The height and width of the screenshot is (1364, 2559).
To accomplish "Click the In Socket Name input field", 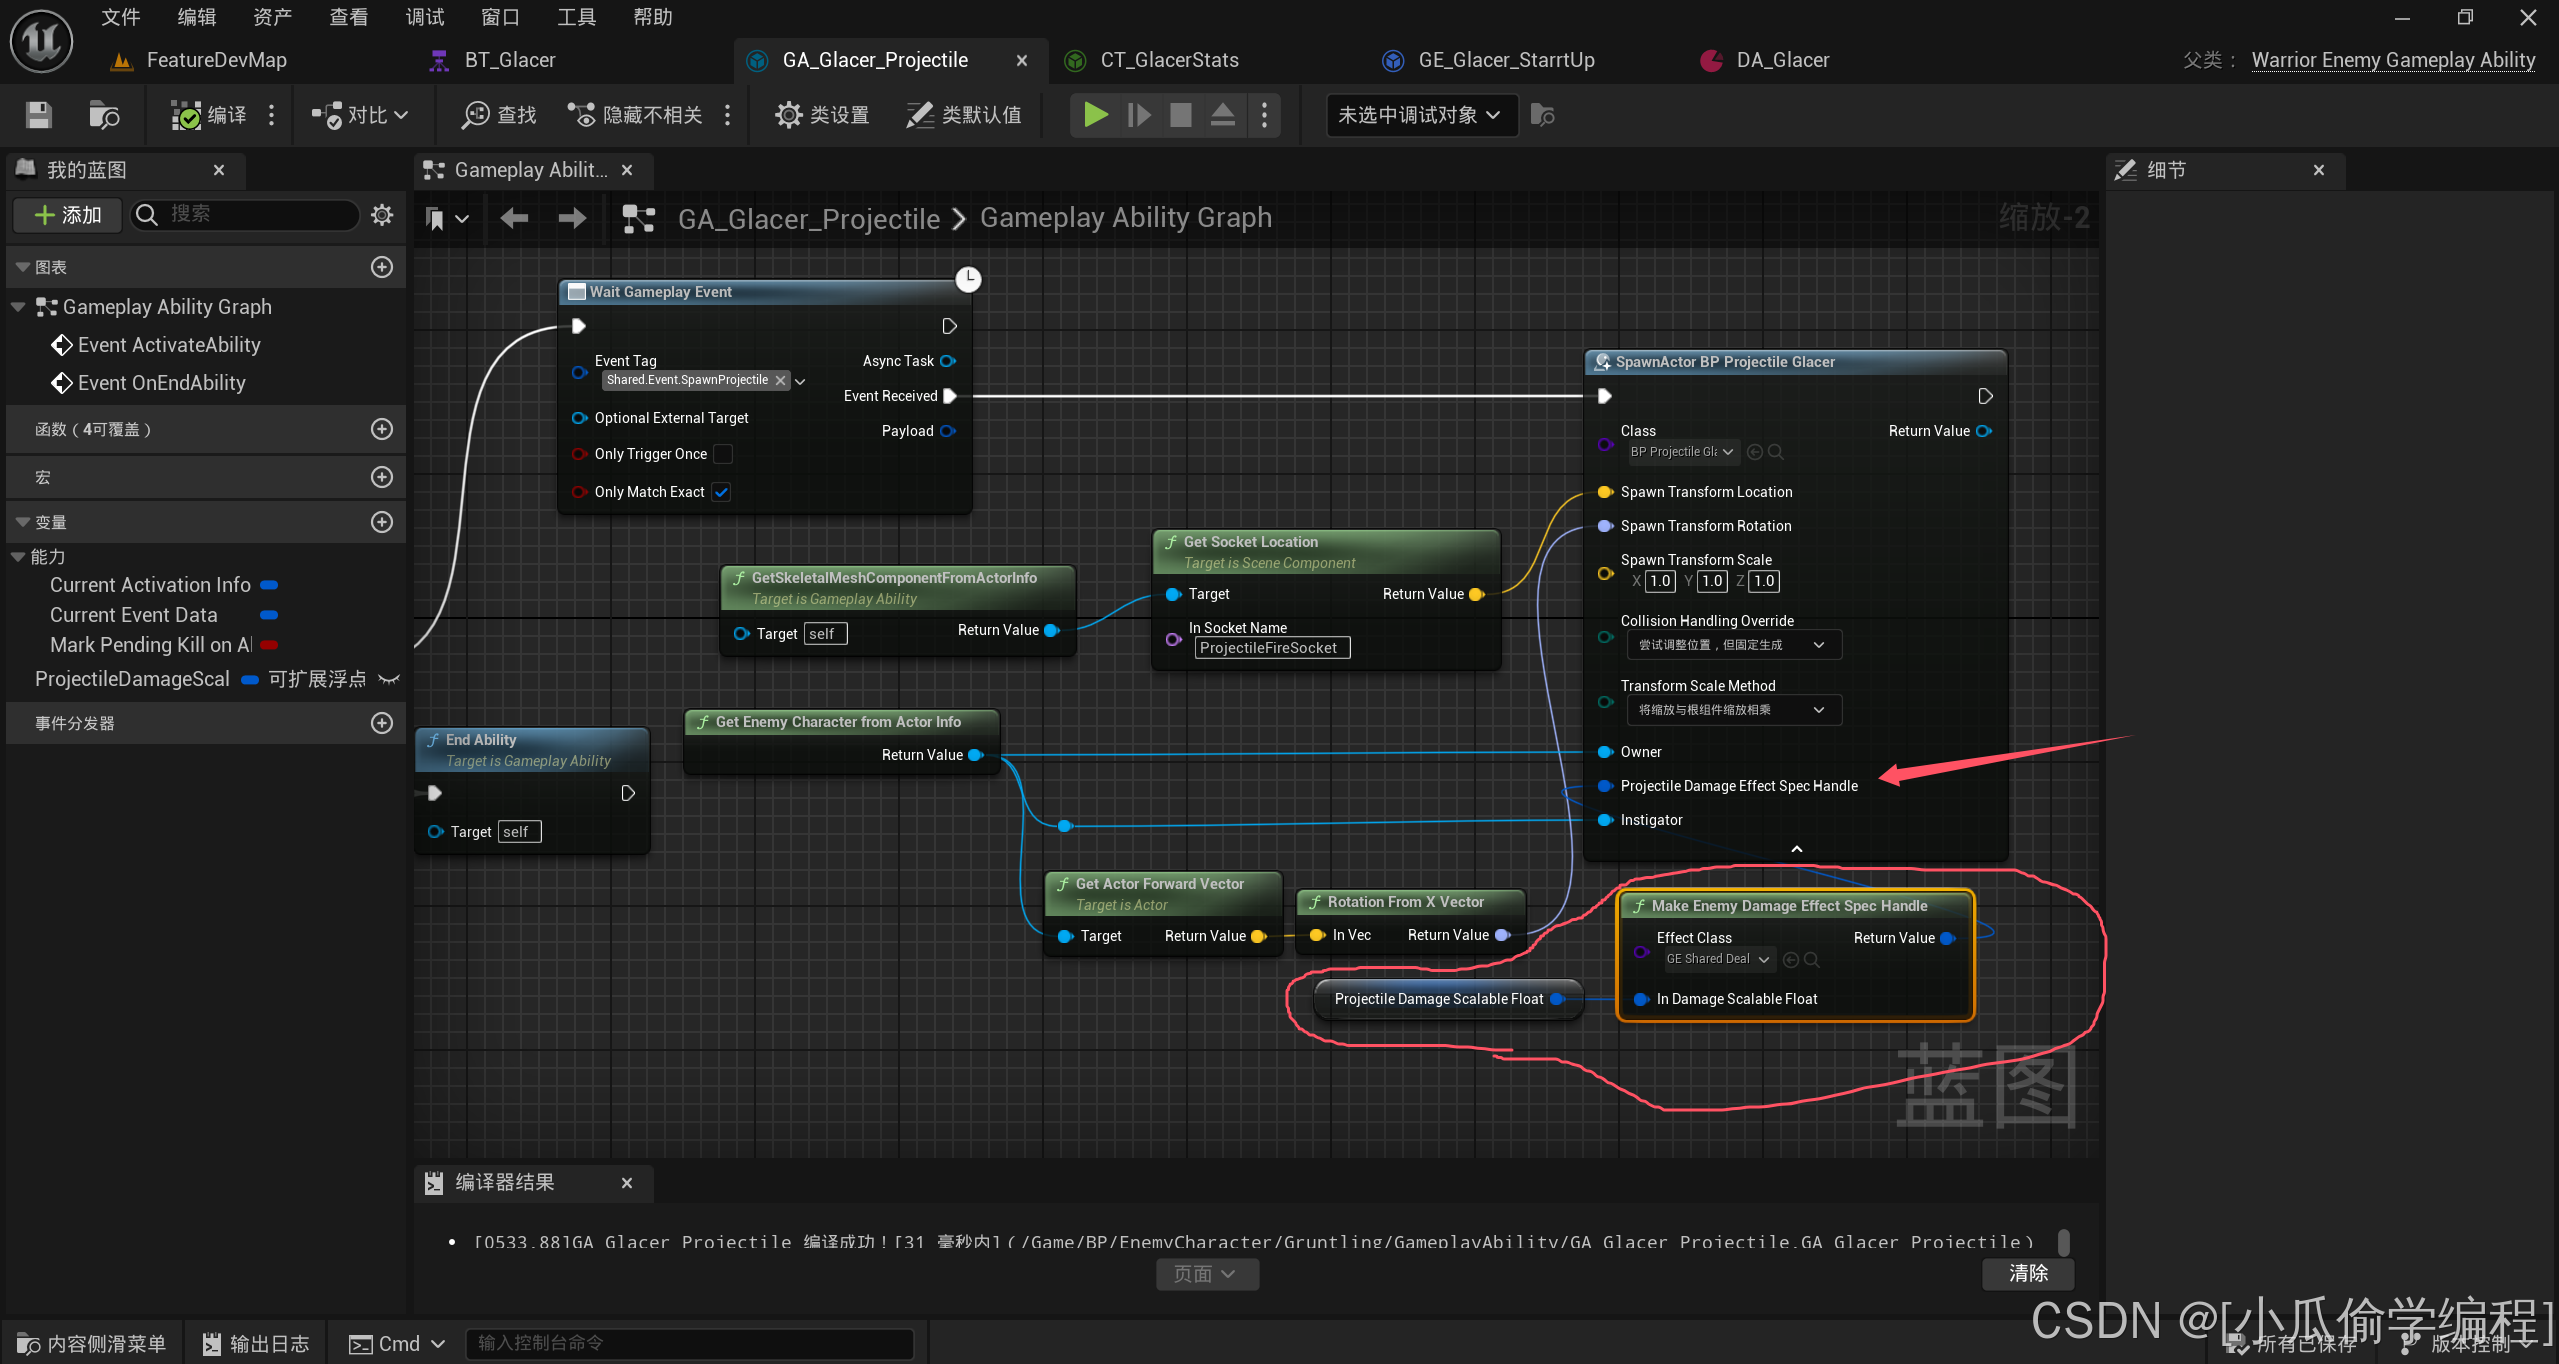I will tap(1271, 648).
